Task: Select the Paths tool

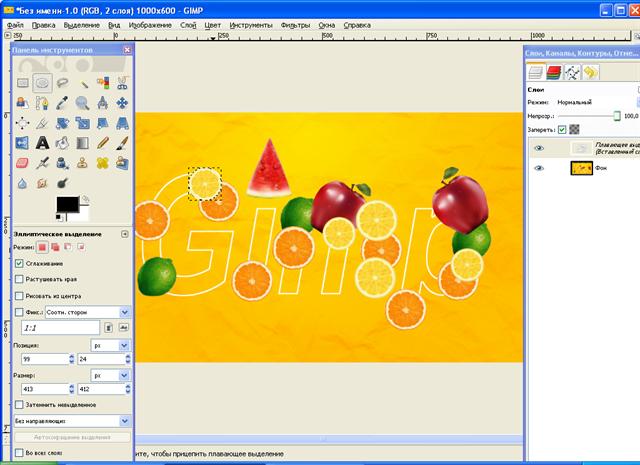Action: (42, 103)
